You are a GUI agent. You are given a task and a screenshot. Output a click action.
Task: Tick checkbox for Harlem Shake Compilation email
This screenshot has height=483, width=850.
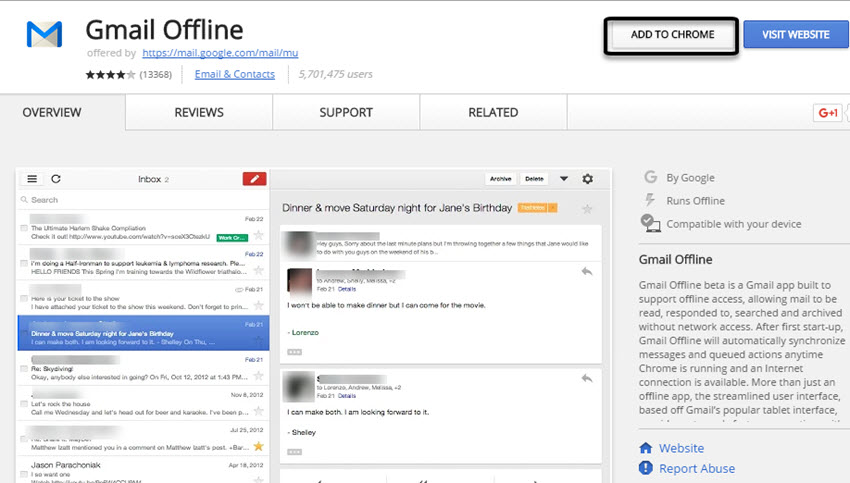[x=24, y=228]
